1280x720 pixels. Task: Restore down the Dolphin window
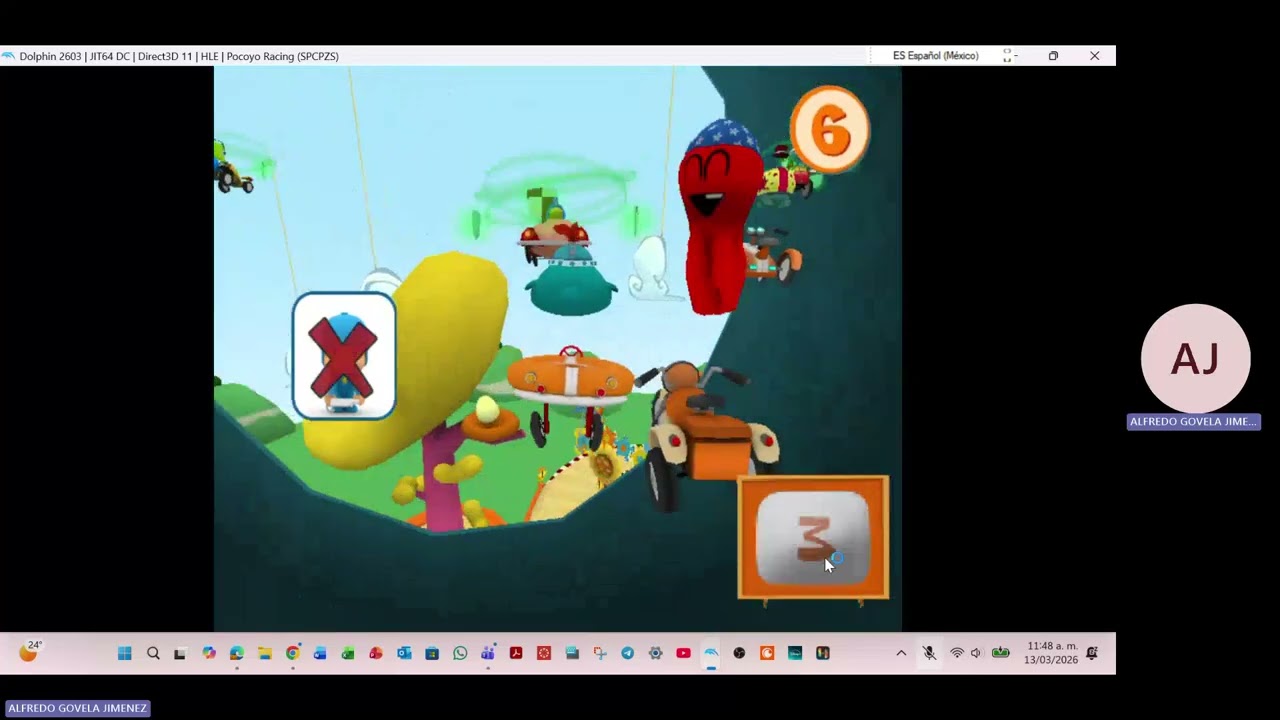[1053, 56]
